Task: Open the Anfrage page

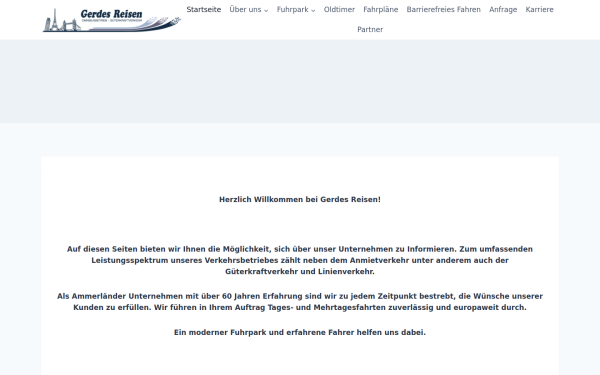Action: [x=503, y=10]
